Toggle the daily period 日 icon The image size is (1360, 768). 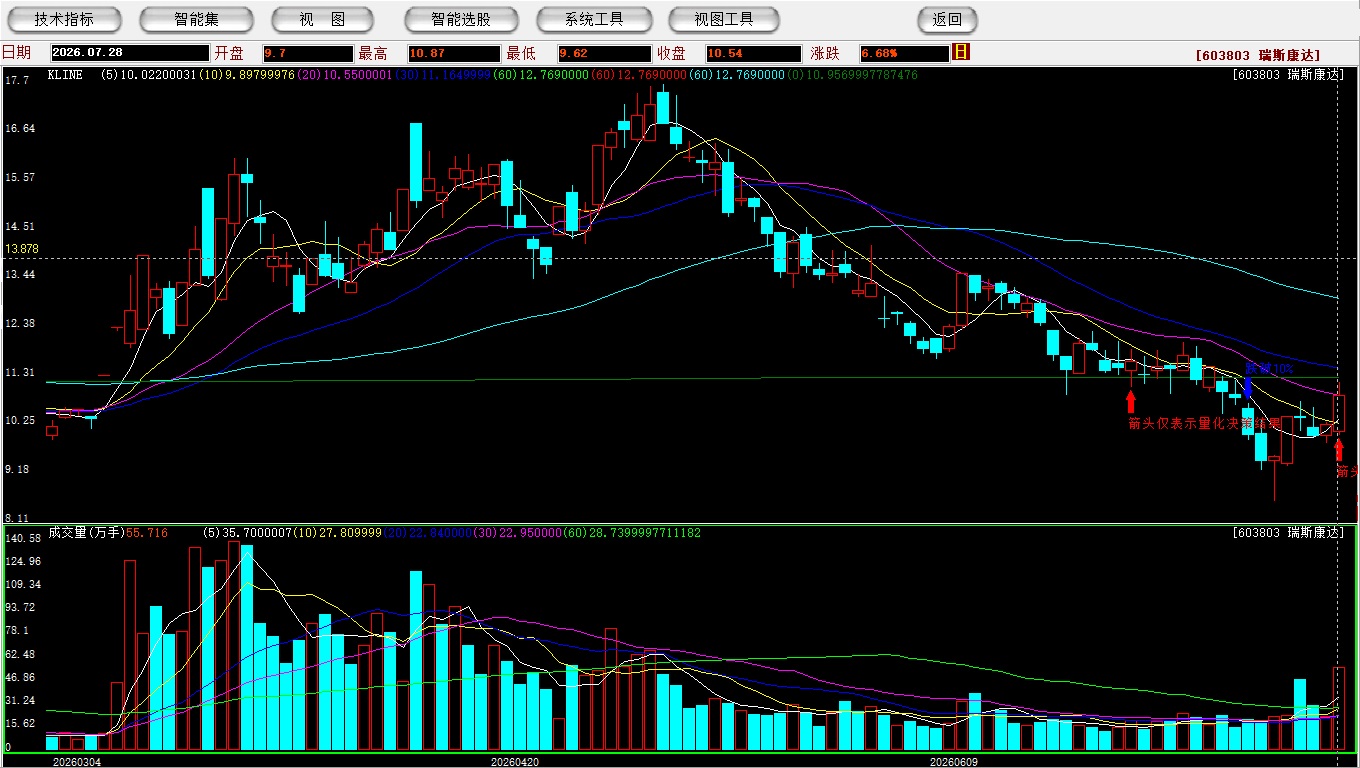(x=961, y=52)
